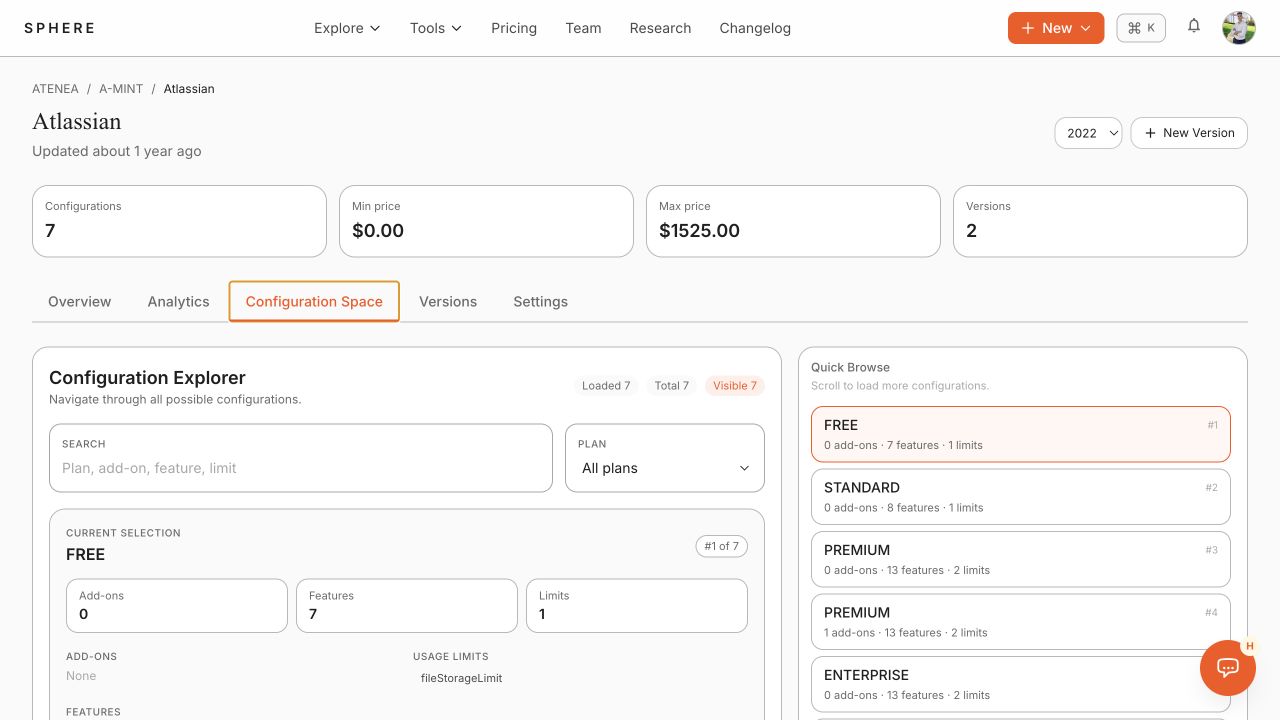Image resolution: width=1280 pixels, height=720 pixels.
Task: Open the Versions tab
Action: click(x=448, y=301)
